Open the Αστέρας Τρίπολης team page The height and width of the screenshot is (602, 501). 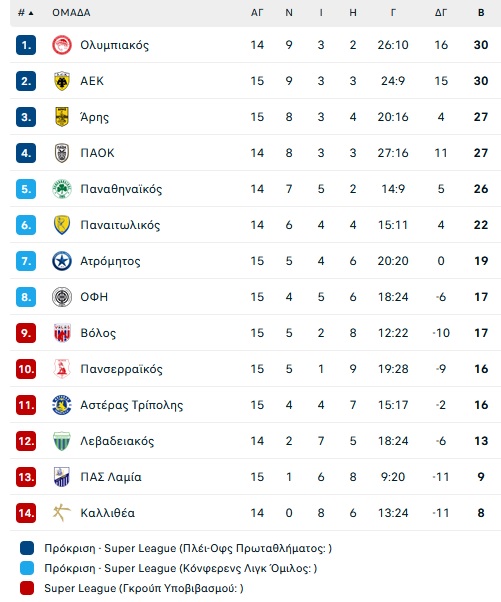(132, 405)
